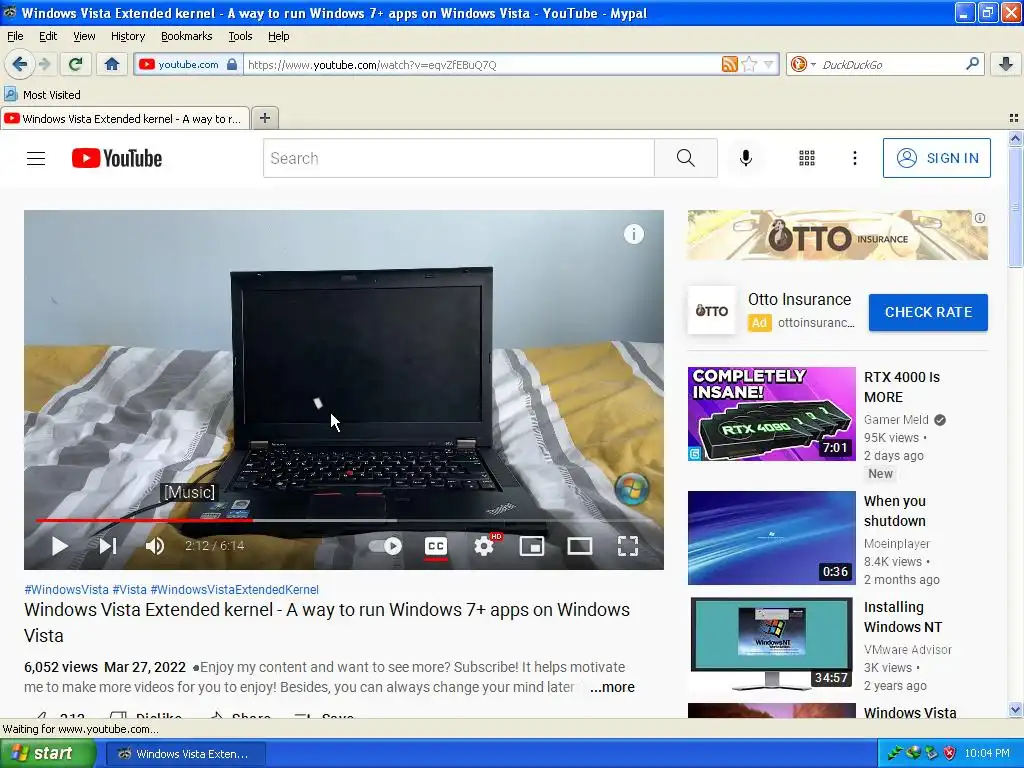
Task: Bookmark this page with the star icon
Action: tap(749, 64)
